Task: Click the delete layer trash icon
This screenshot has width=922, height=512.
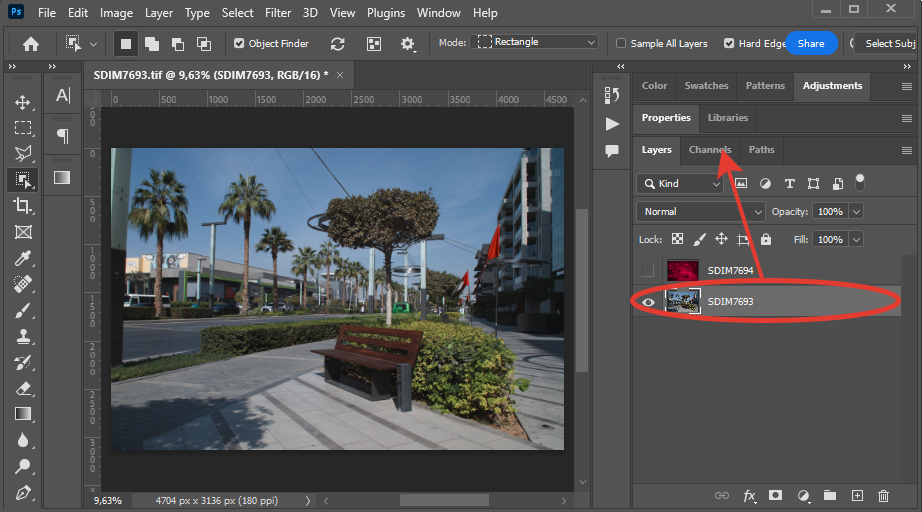Action: click(x=883, y=496)
